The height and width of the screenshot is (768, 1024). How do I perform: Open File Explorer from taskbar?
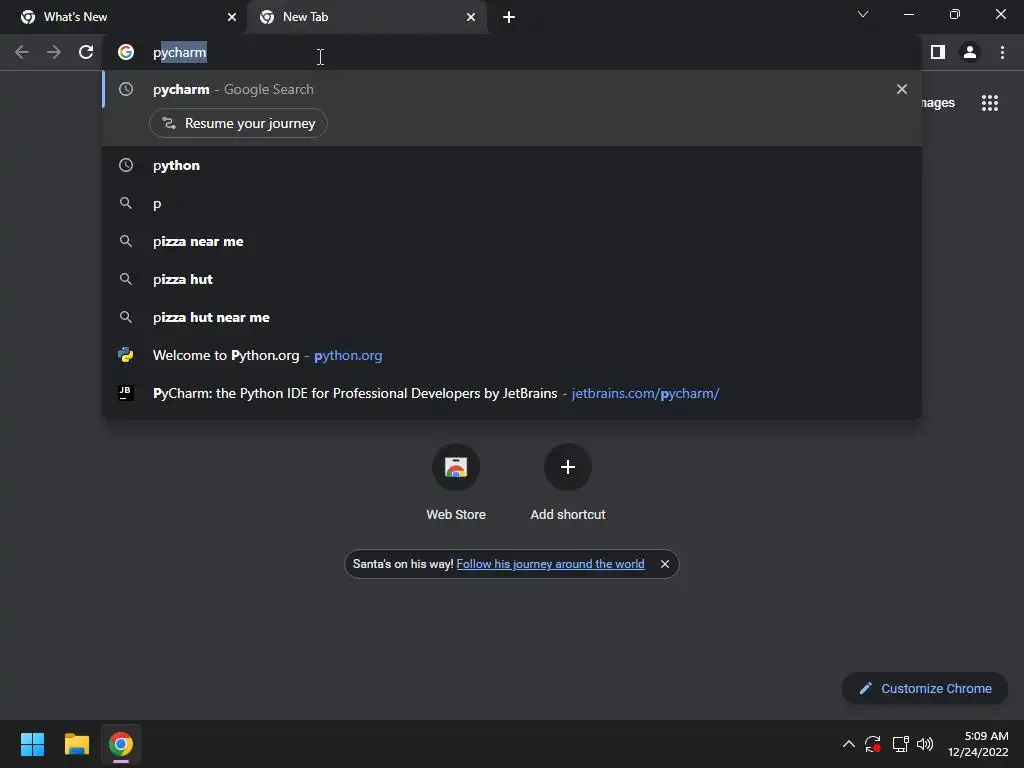(76, 744)
